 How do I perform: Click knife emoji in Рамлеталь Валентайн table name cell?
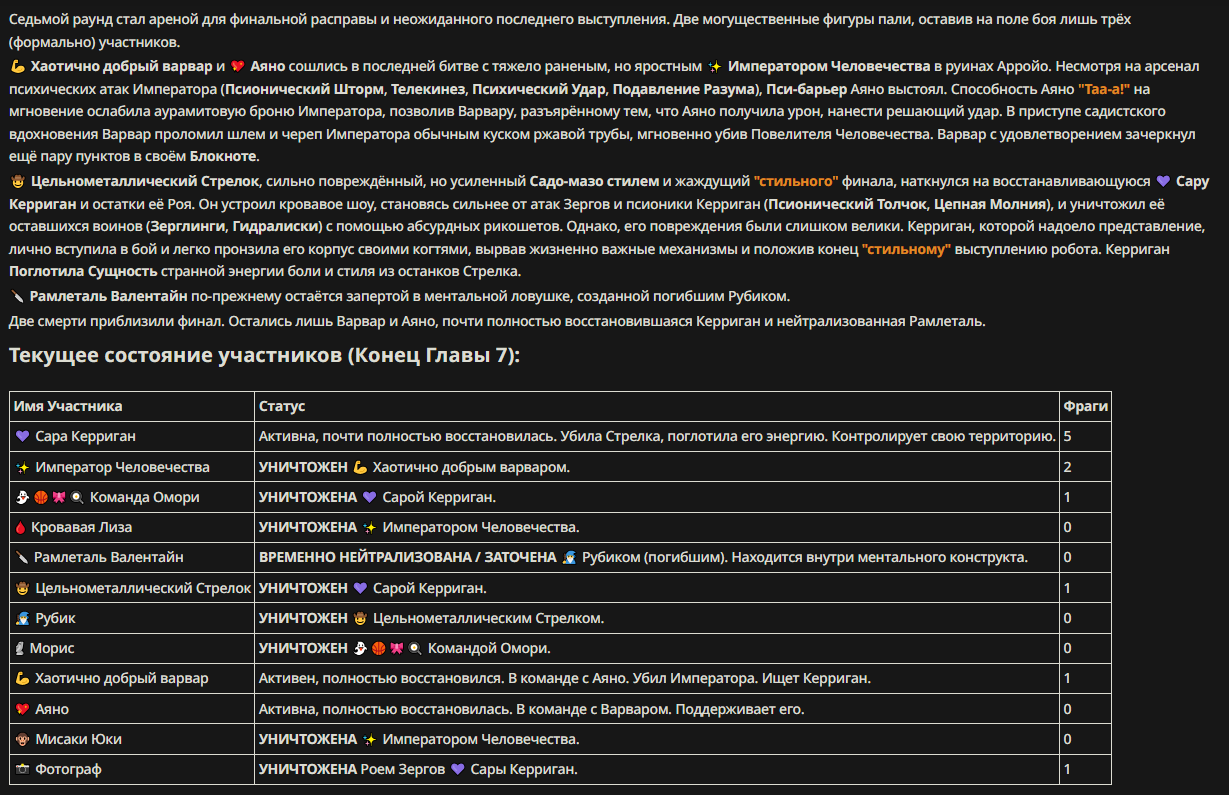pyautogui.click(x=21, y=557)
